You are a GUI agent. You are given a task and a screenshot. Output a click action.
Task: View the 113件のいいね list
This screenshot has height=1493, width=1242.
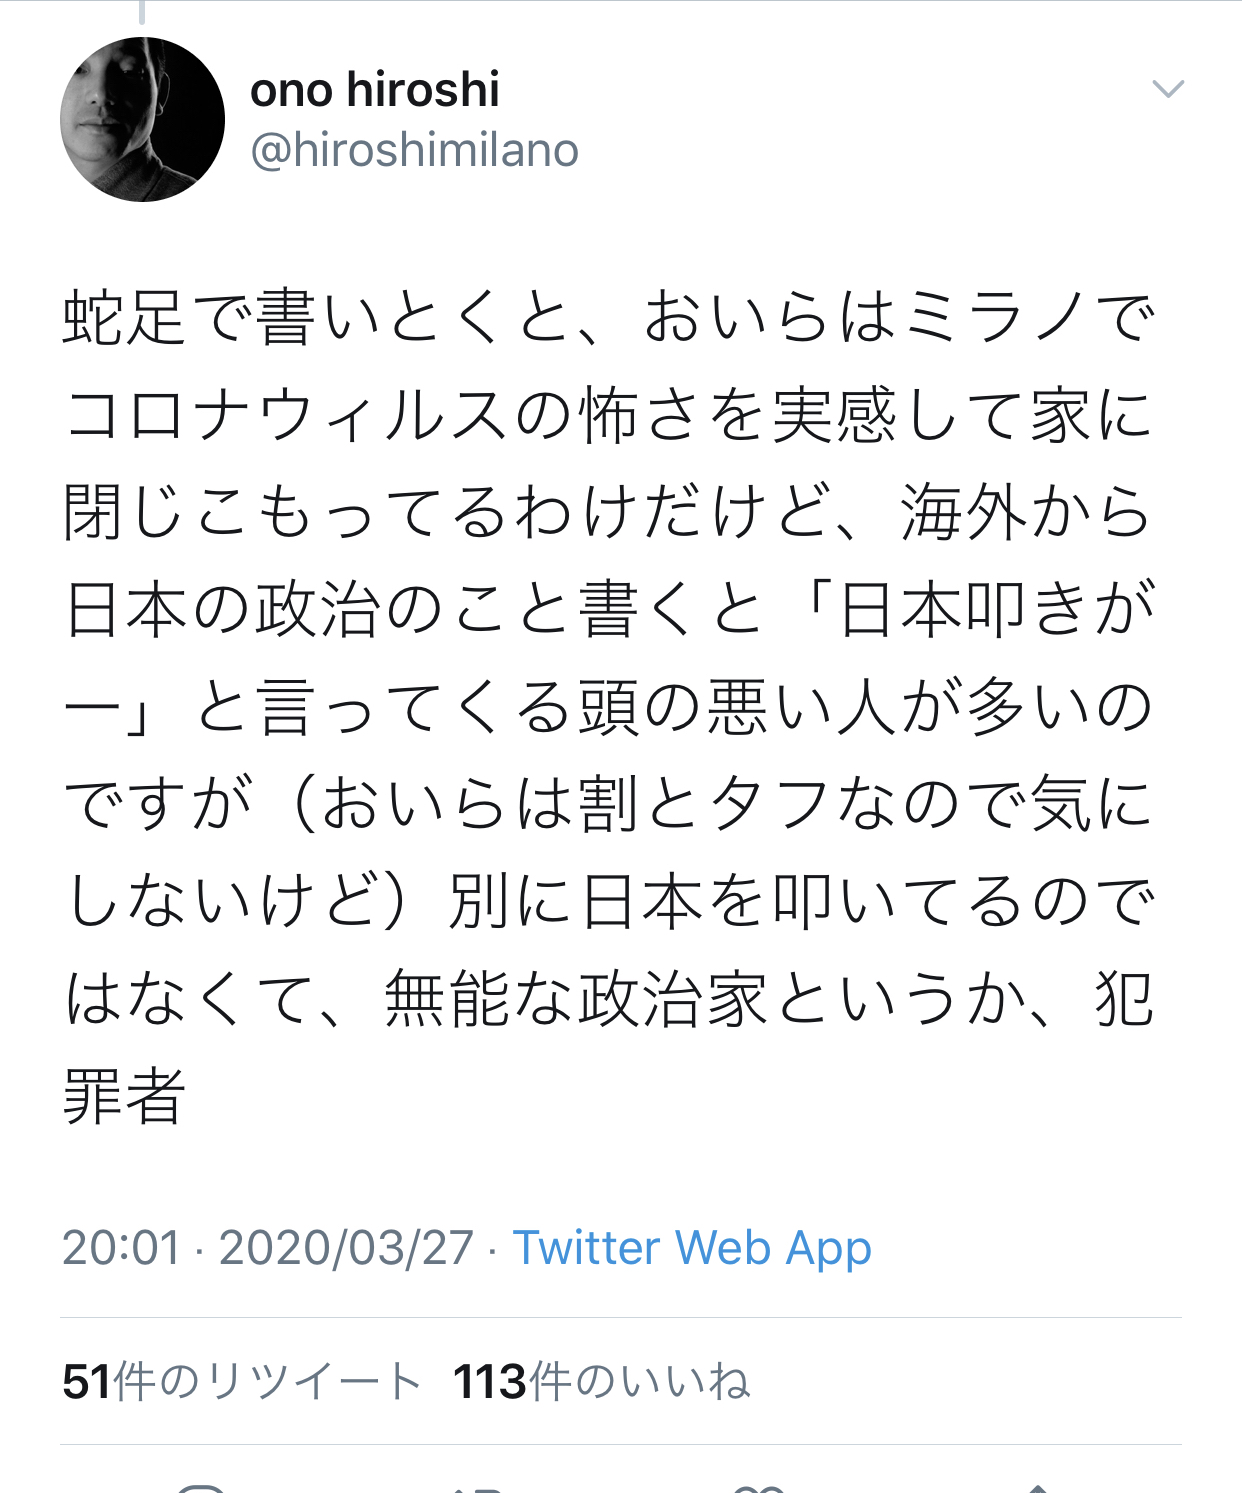601,1382
